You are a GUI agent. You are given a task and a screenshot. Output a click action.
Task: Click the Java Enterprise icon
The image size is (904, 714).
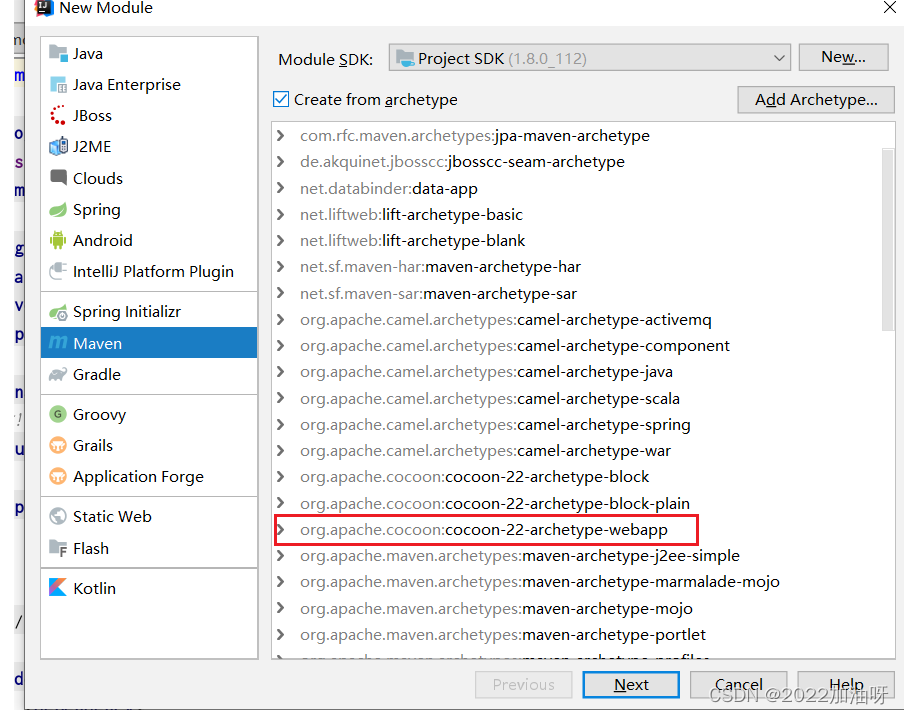point(58,85)
